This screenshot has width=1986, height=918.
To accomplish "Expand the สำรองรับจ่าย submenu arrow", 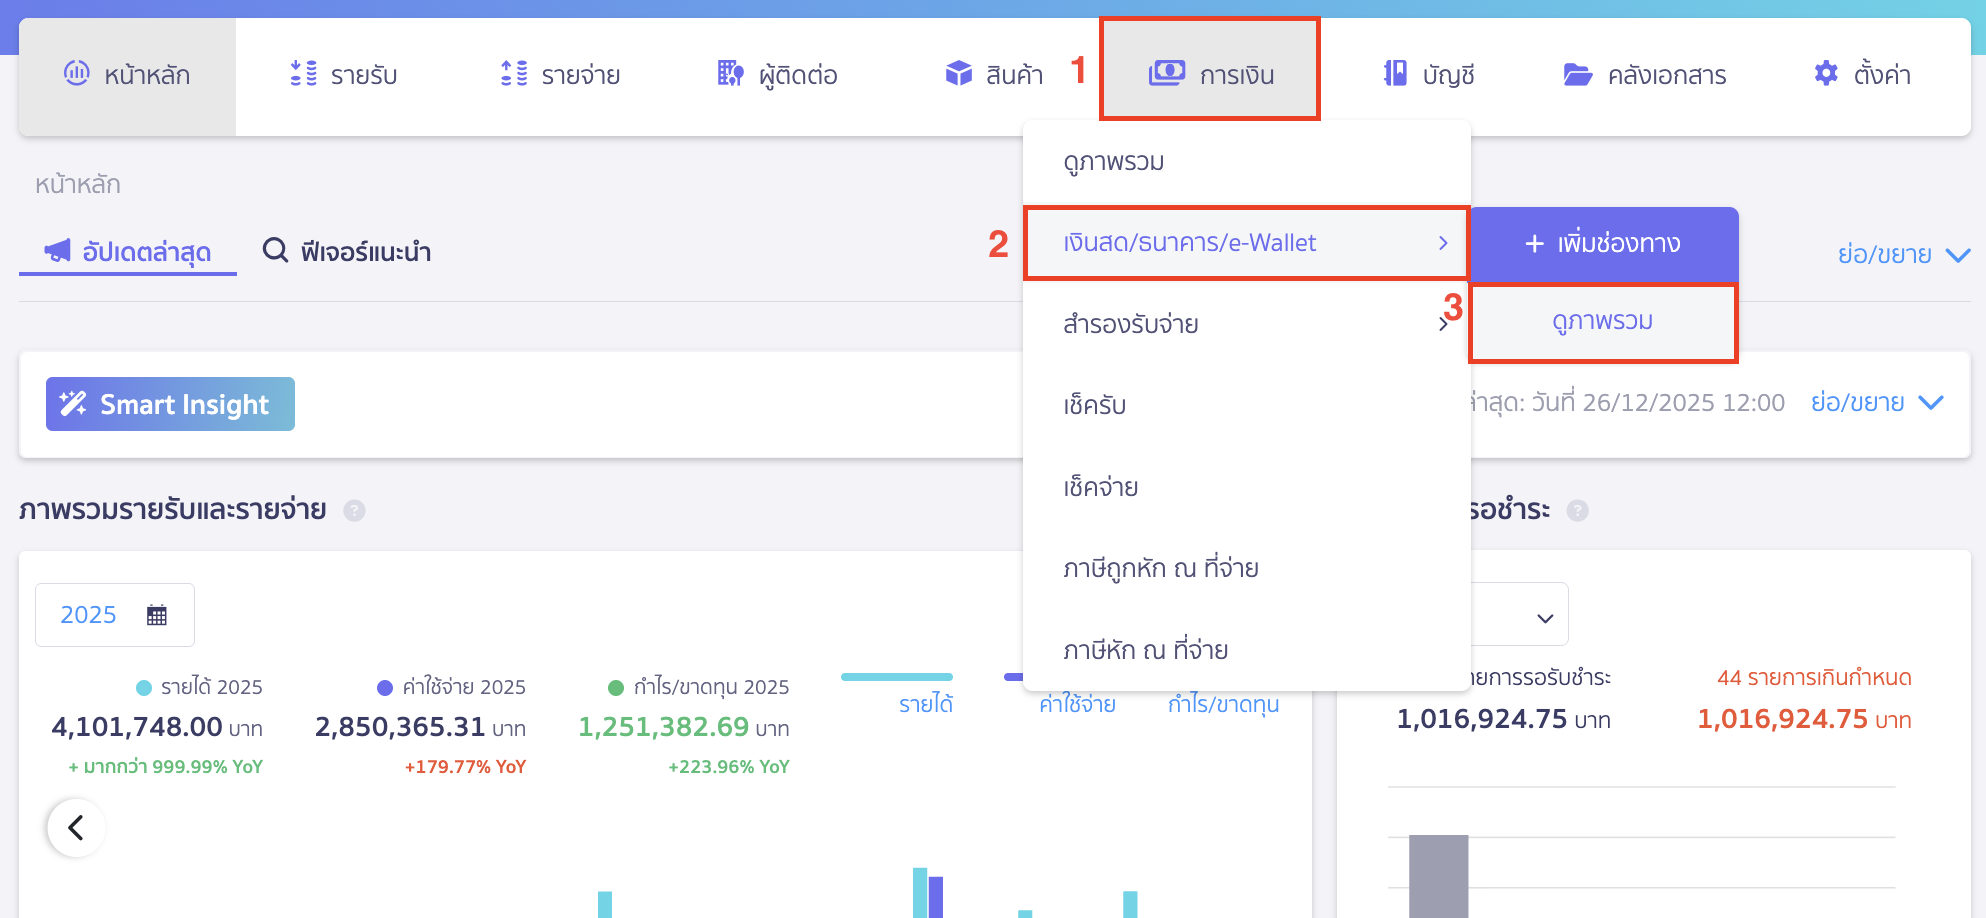I will (1442, 324).
